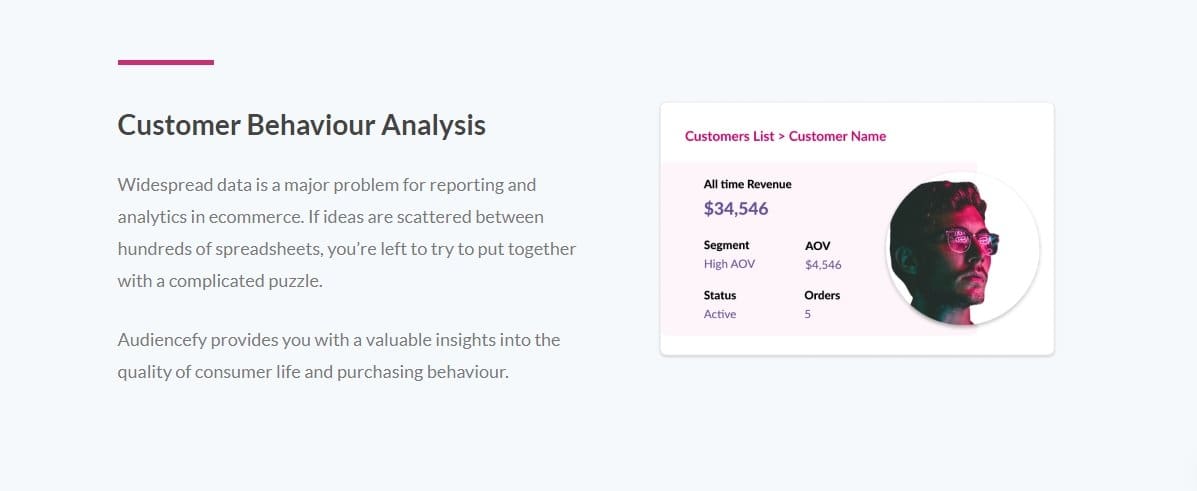Image resolution: width=1197 pixels, height=491 pixels.
Task: Click the Segment field label
Action: click(726, 245)
